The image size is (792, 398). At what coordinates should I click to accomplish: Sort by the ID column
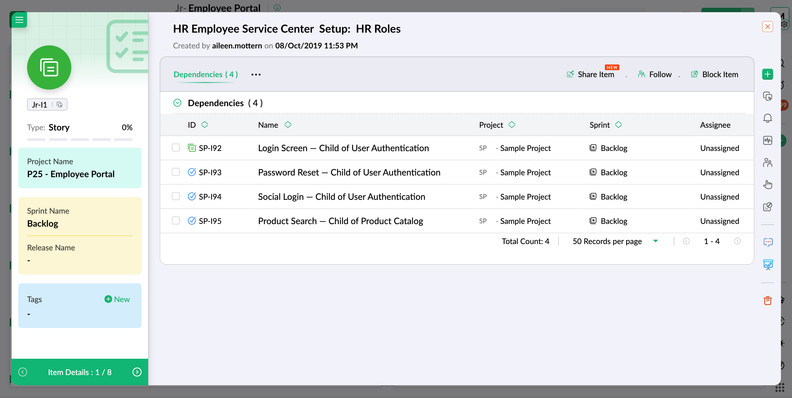pos(205,125)
